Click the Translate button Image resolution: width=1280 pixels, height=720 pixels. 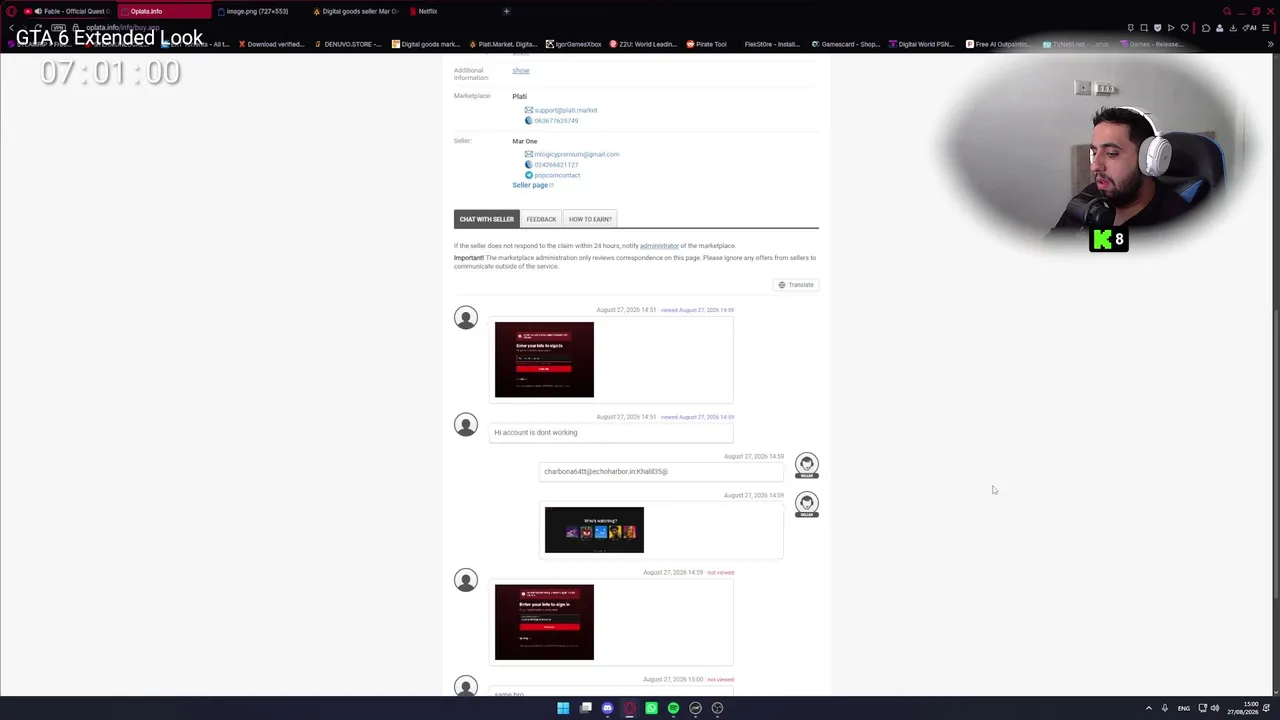(796, 285)
